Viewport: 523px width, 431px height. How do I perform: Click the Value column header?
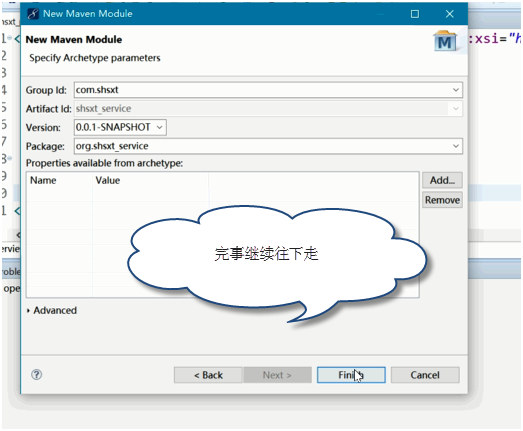click(107, 180)
